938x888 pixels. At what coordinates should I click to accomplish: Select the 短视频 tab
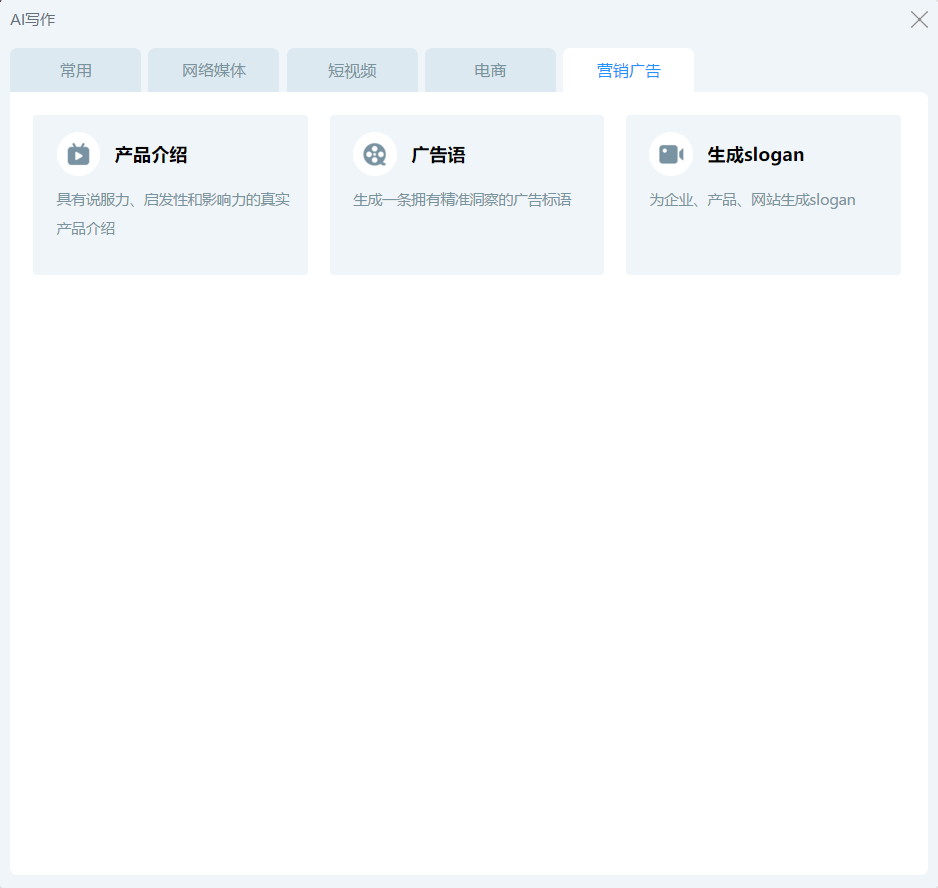tap(352, 71)
